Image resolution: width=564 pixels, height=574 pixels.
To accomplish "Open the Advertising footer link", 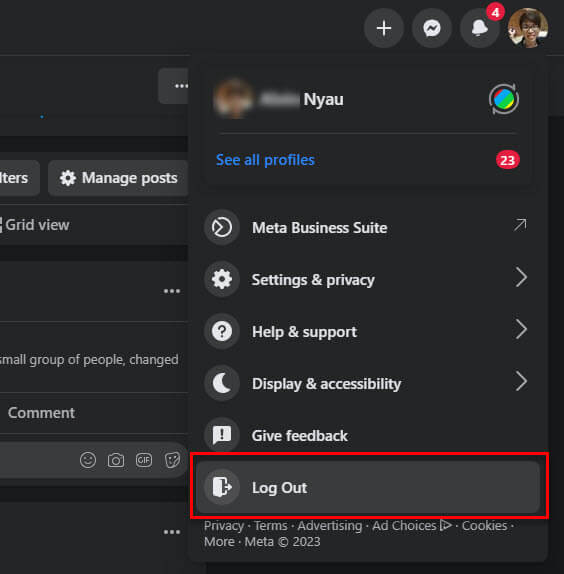I will (330, 526).
